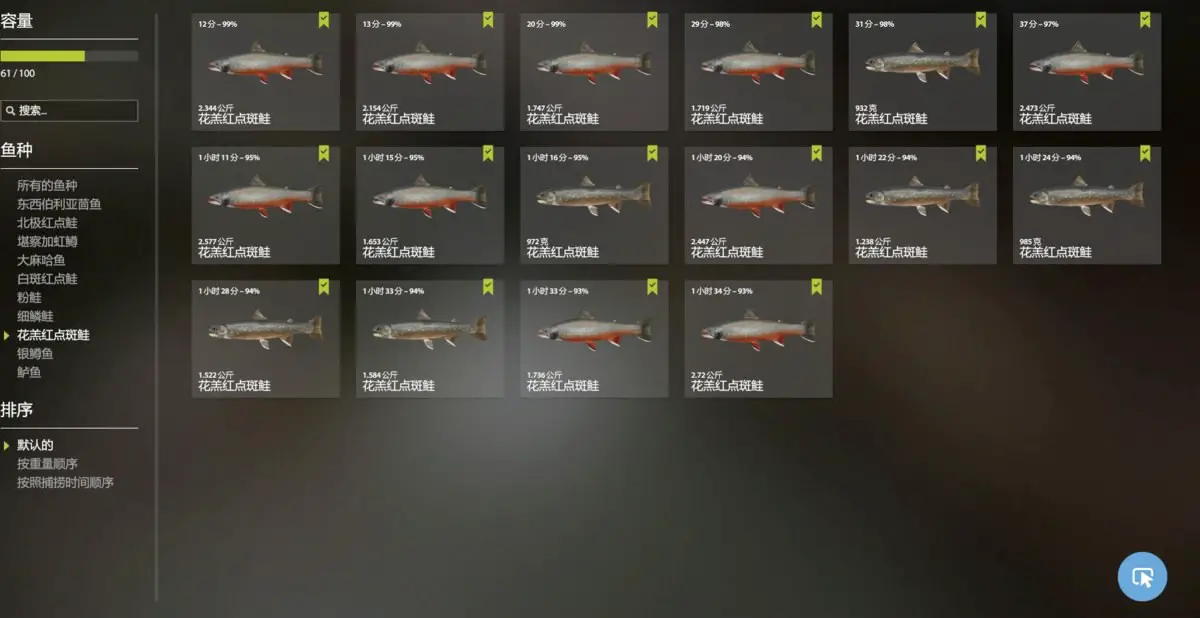Click the magnifier icon in the search box
This screenshot has width=1200, height=618.
(x=10, y=111)
